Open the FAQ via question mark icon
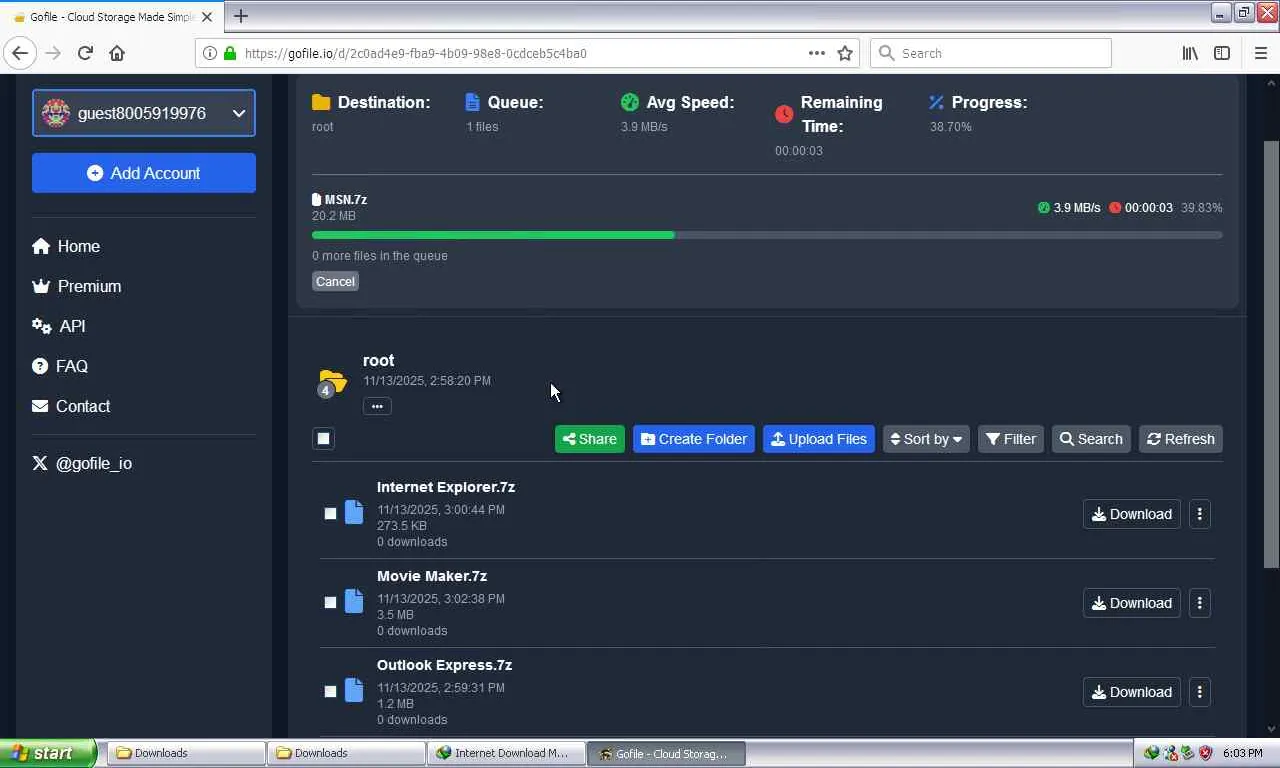The width and height of the screenshot is (1280, 768). pos(40,366)
